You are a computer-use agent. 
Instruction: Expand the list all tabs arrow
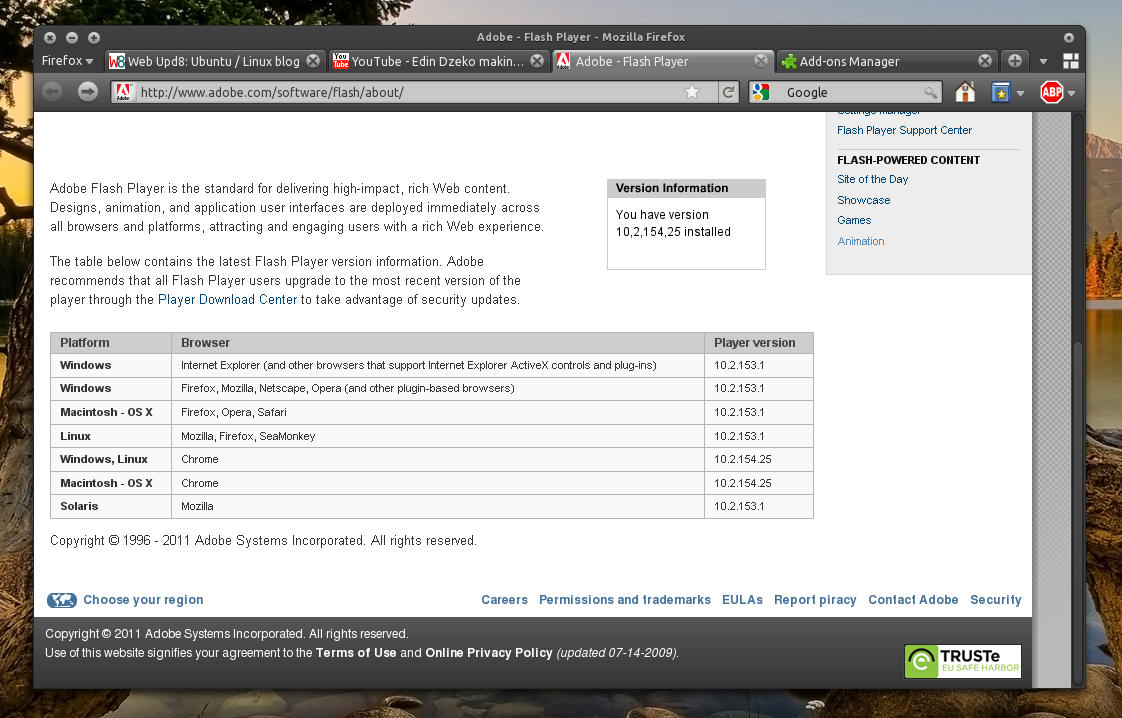pos(1043,62)
